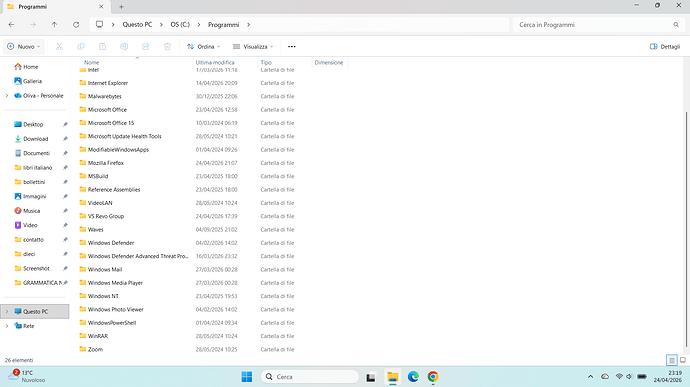Click the vertical scrollbar of file list

click(686, 229)
